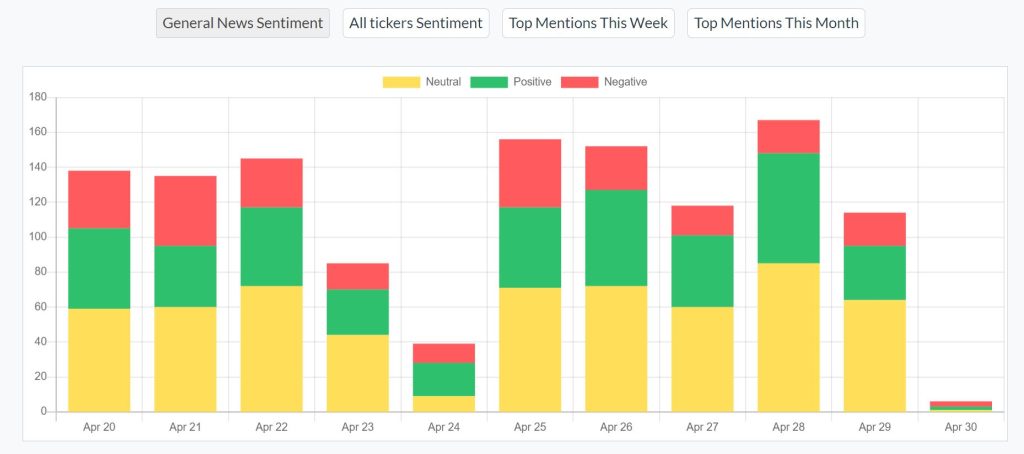Image resolution: width=1024 pixels, height=454 pixels.
Task: Click the Apr 27 yellow neutral bar segment
Action: click(701, 359)
